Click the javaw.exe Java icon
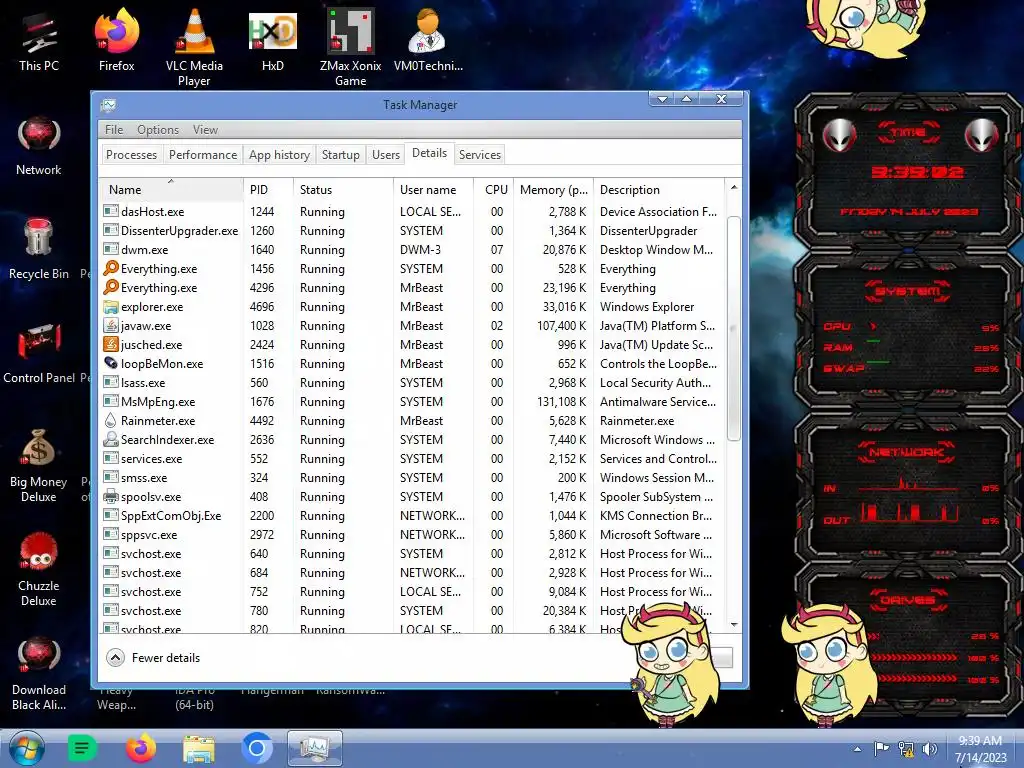1024x768 pixels. click(x=111, y=325)
